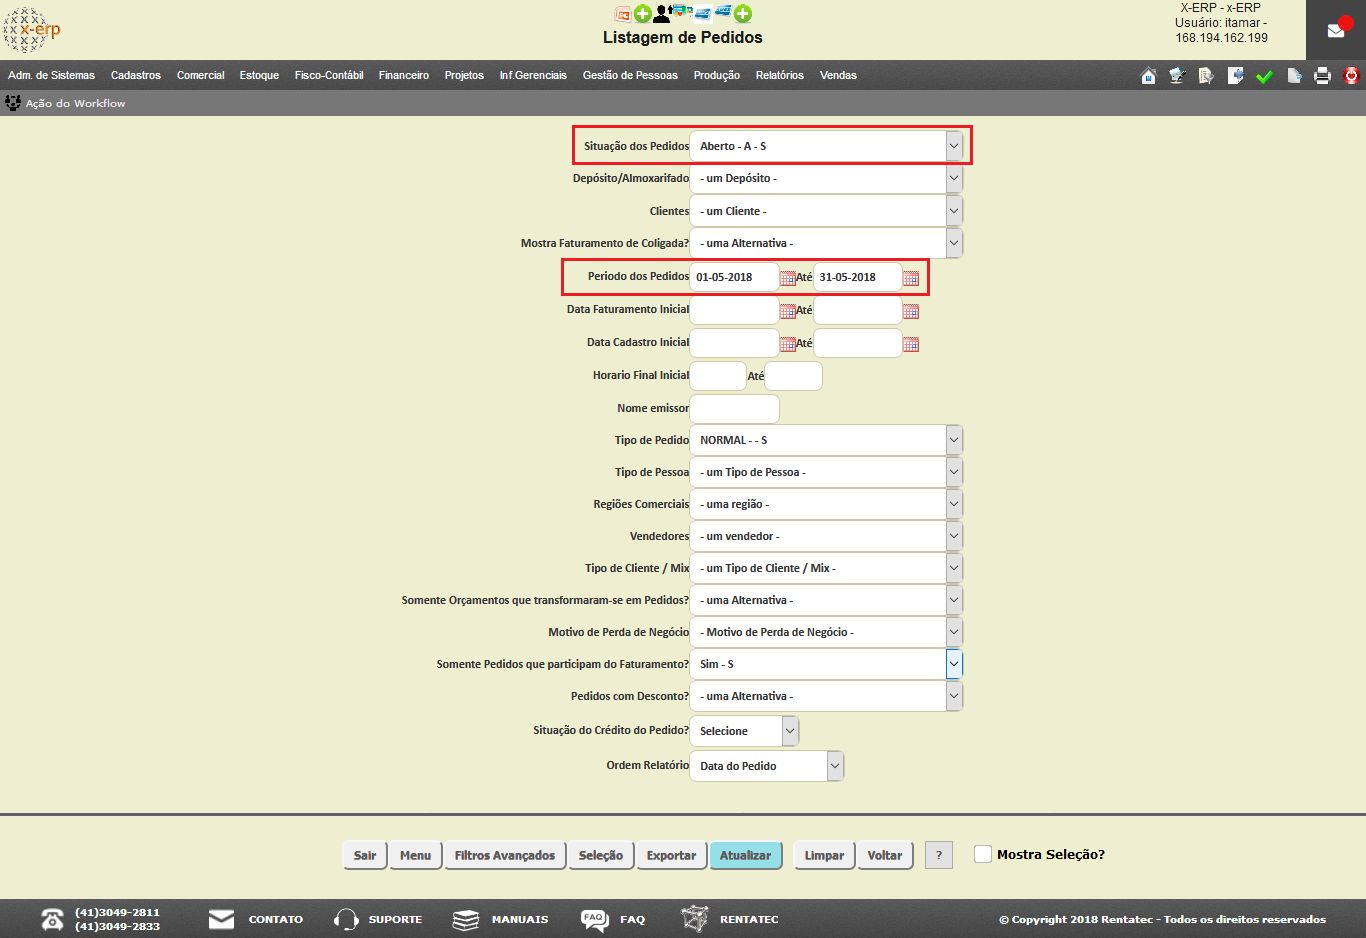1366x938 pixels.
Task: Open calendar for Data Cadastro end date
Action: pyautogui.click(x=910, y=344)
